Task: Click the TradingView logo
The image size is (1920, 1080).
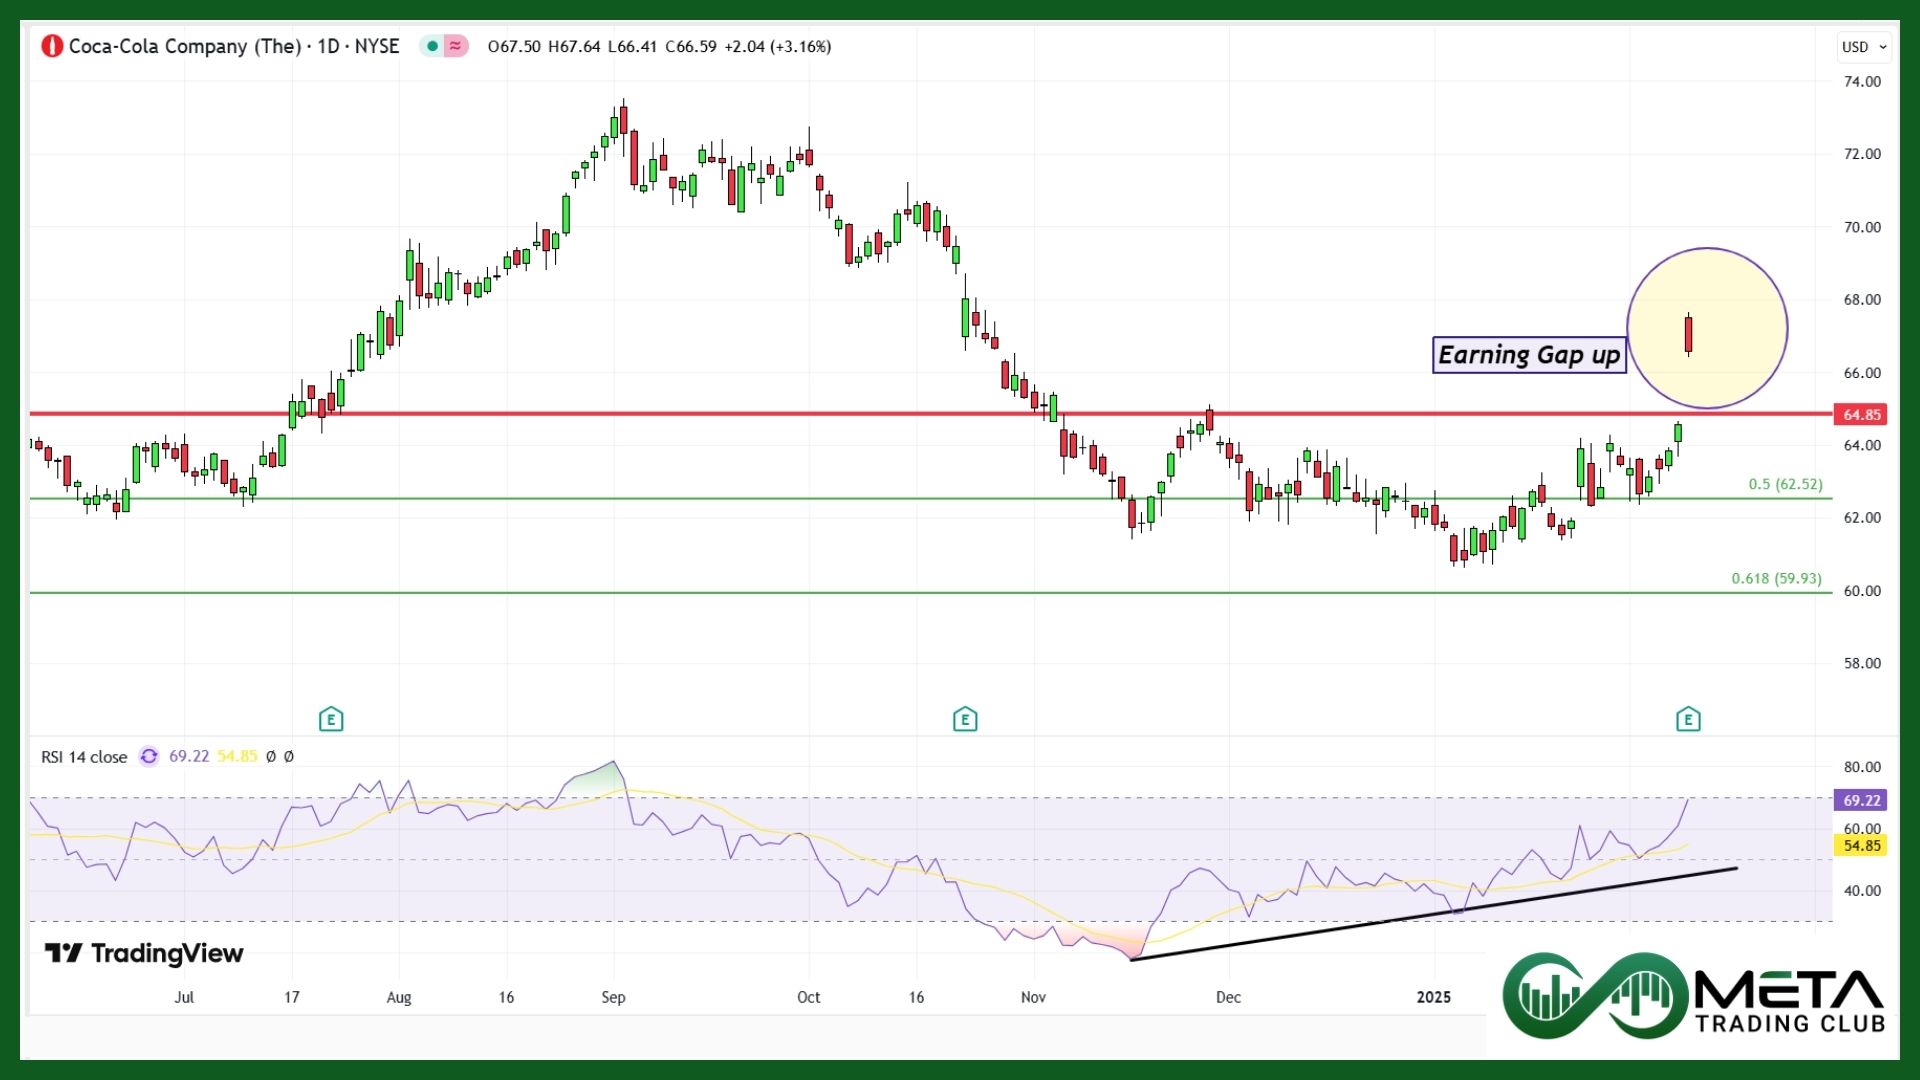Action: 144,953
